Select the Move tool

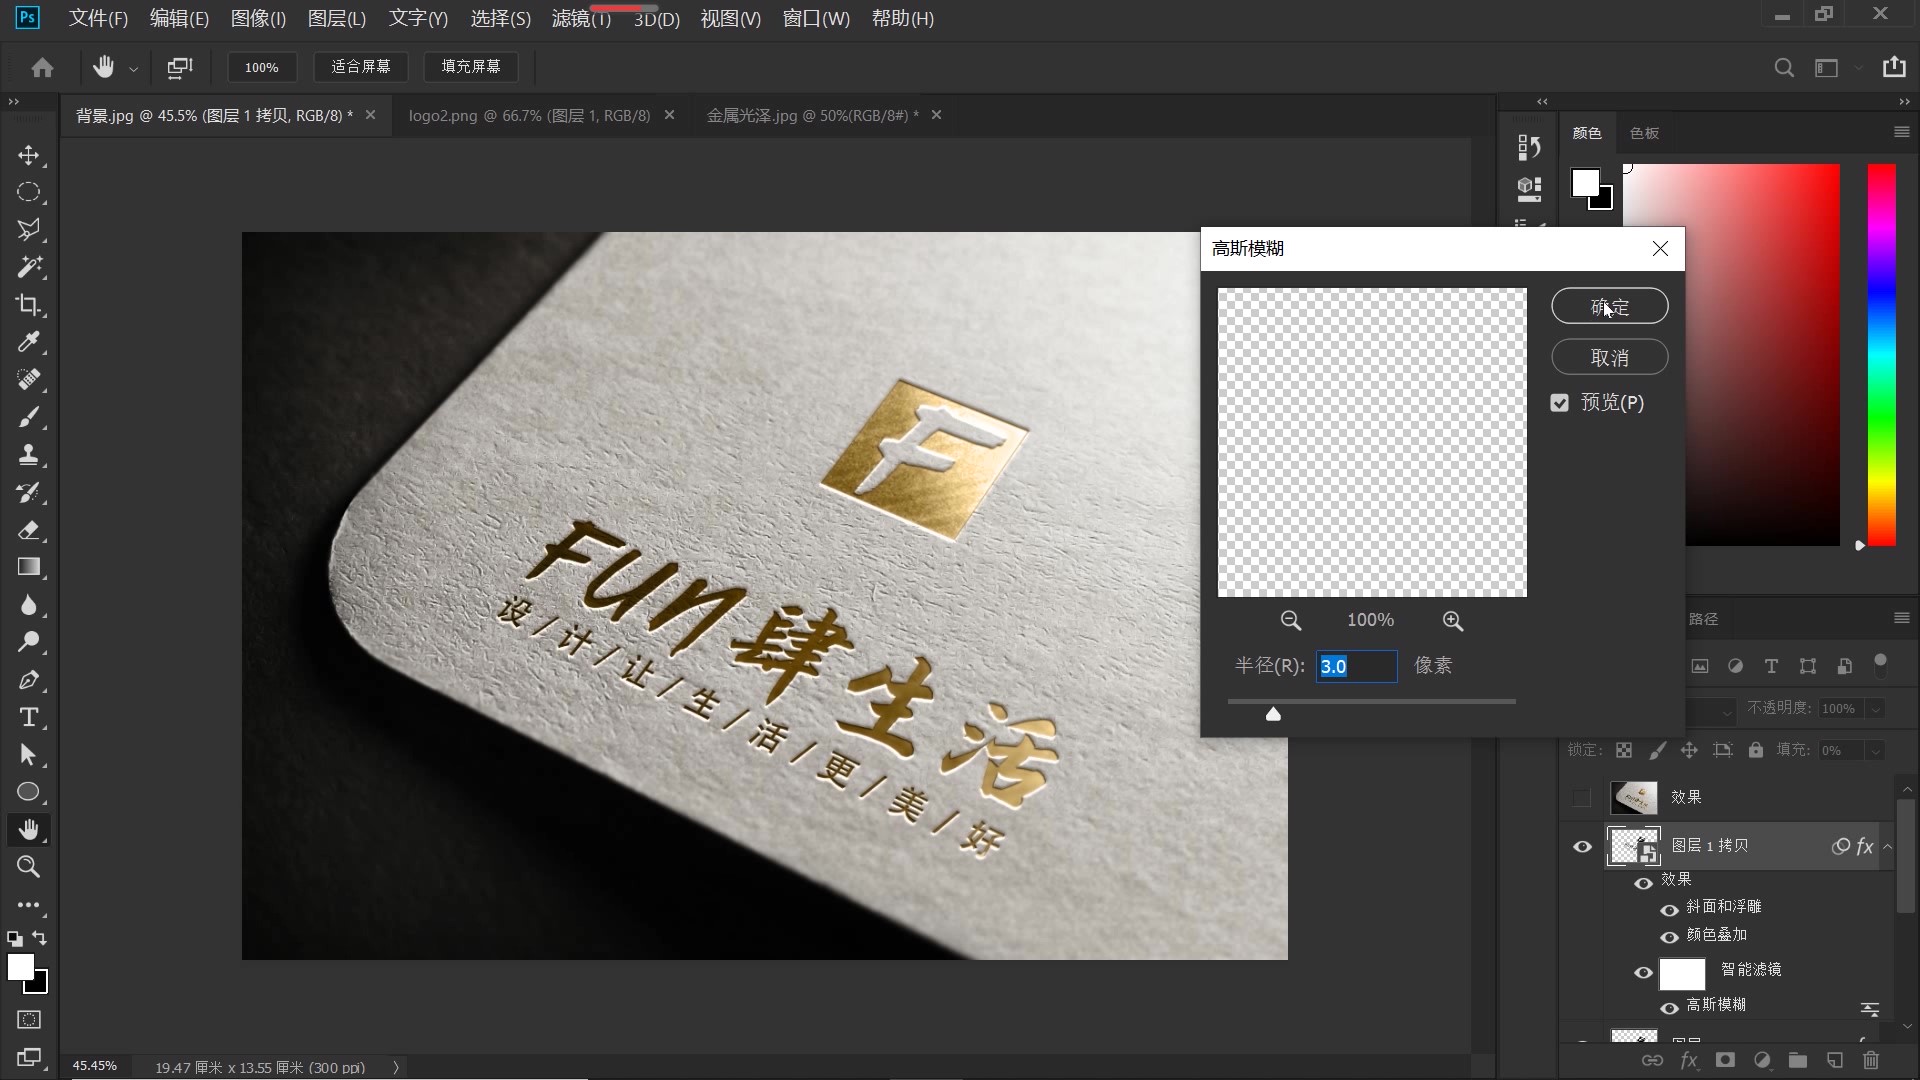29,155
